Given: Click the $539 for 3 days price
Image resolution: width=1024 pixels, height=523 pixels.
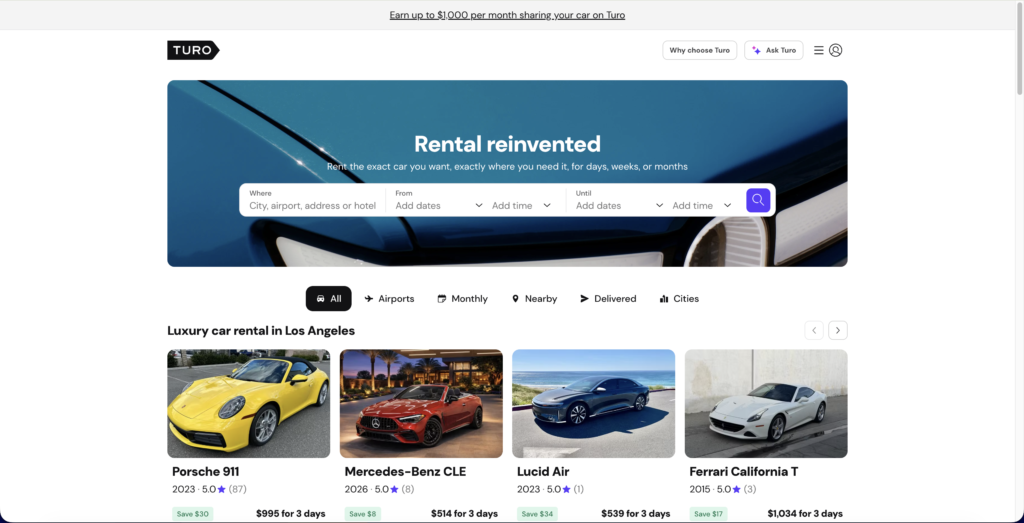Looking at the screenshot, I should click(635, 514).
